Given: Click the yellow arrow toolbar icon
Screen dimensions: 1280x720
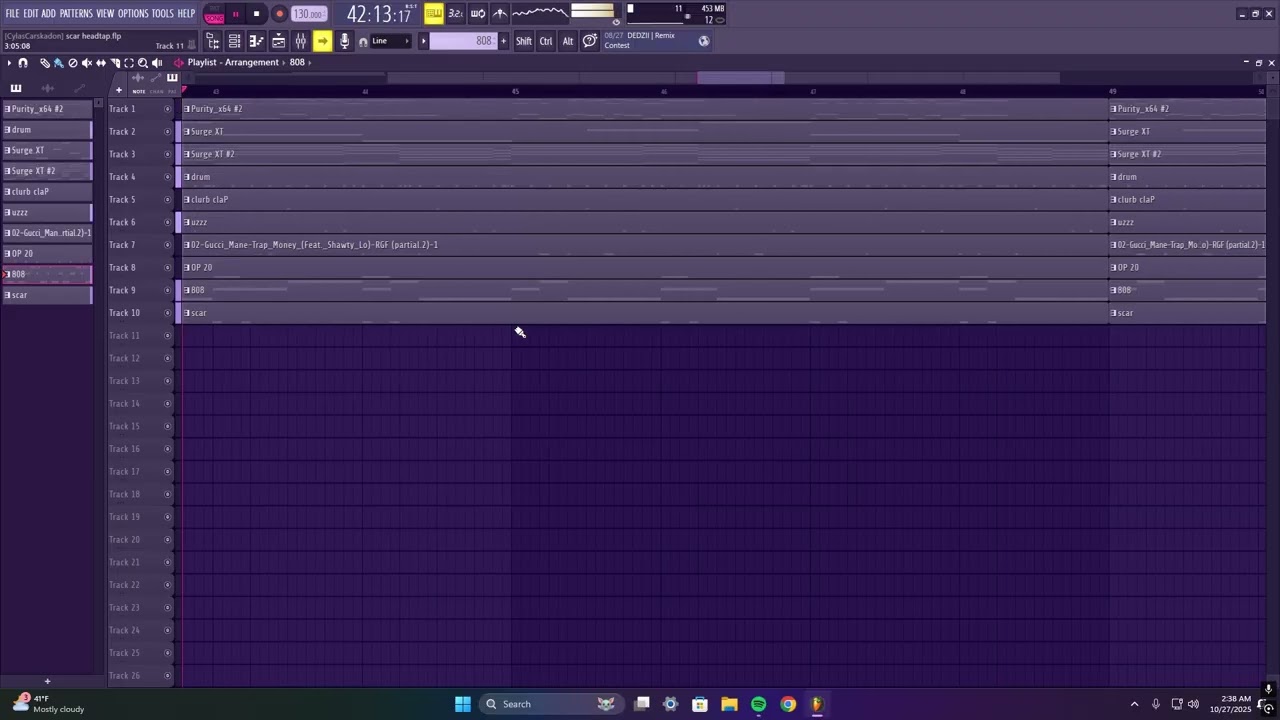Looking at the screenshot, I should click(322, 41).
